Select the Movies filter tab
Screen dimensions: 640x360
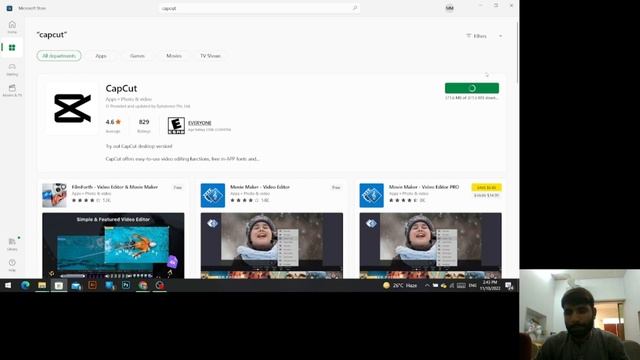(174, 56)
